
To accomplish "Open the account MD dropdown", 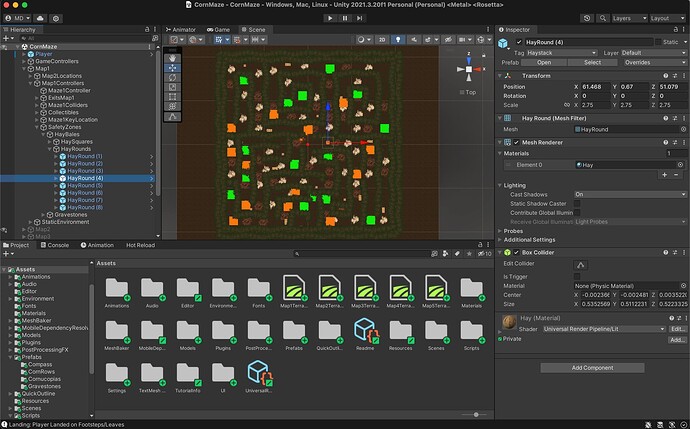I will (17, 18).
